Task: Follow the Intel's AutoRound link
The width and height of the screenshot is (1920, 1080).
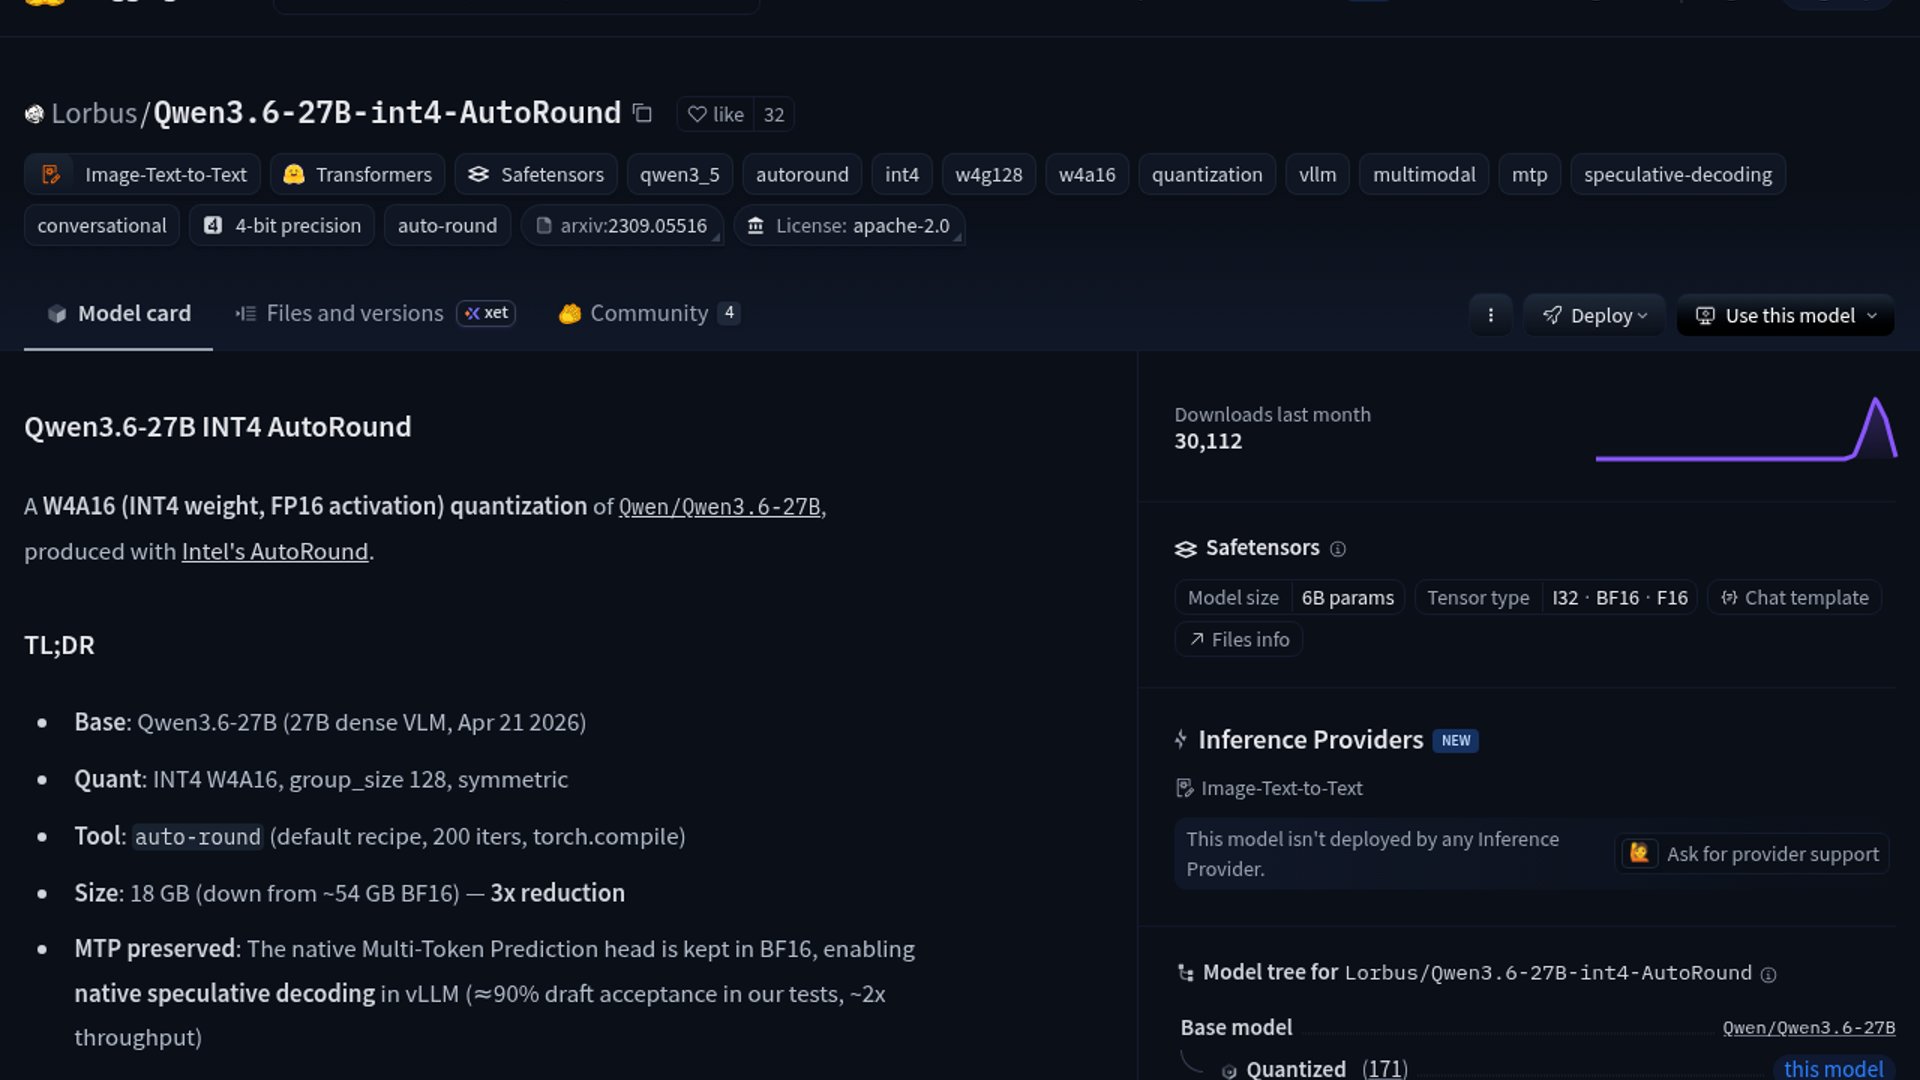Action: (274, 552)
